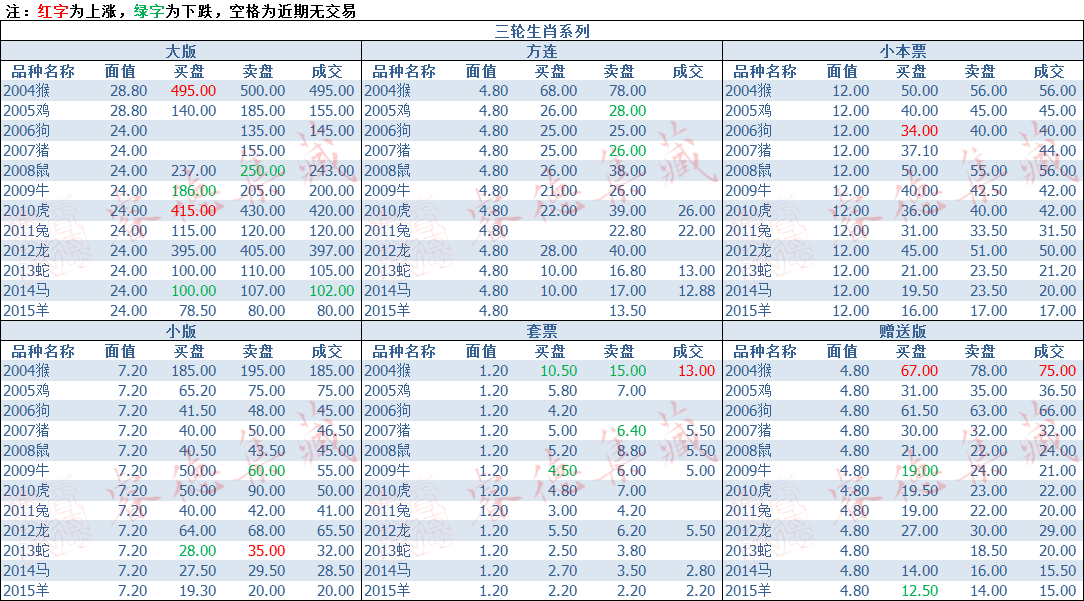Click 42.50 卖盘 for 小本票 2009牛
This screenshot has width=1084, height=601.
coord(989,190)
